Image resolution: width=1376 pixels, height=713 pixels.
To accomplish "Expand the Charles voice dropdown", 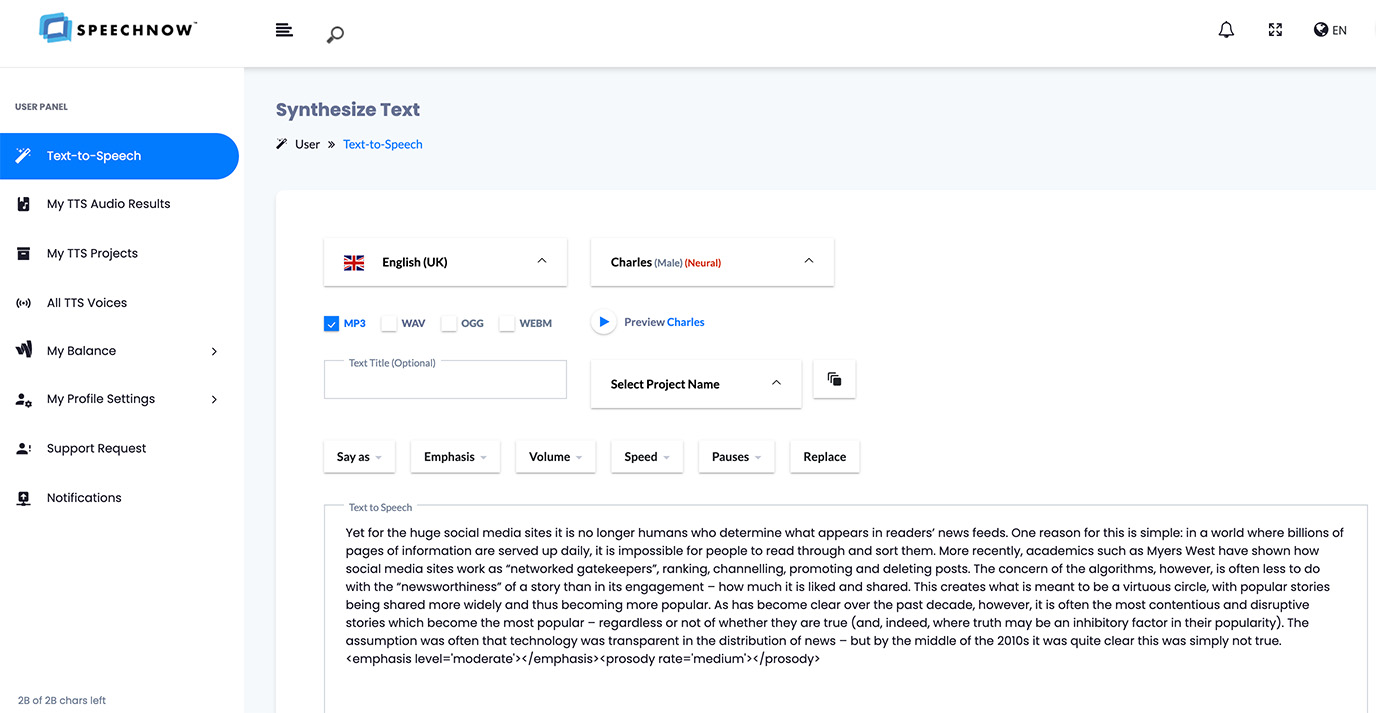I will tap(712, 262).
